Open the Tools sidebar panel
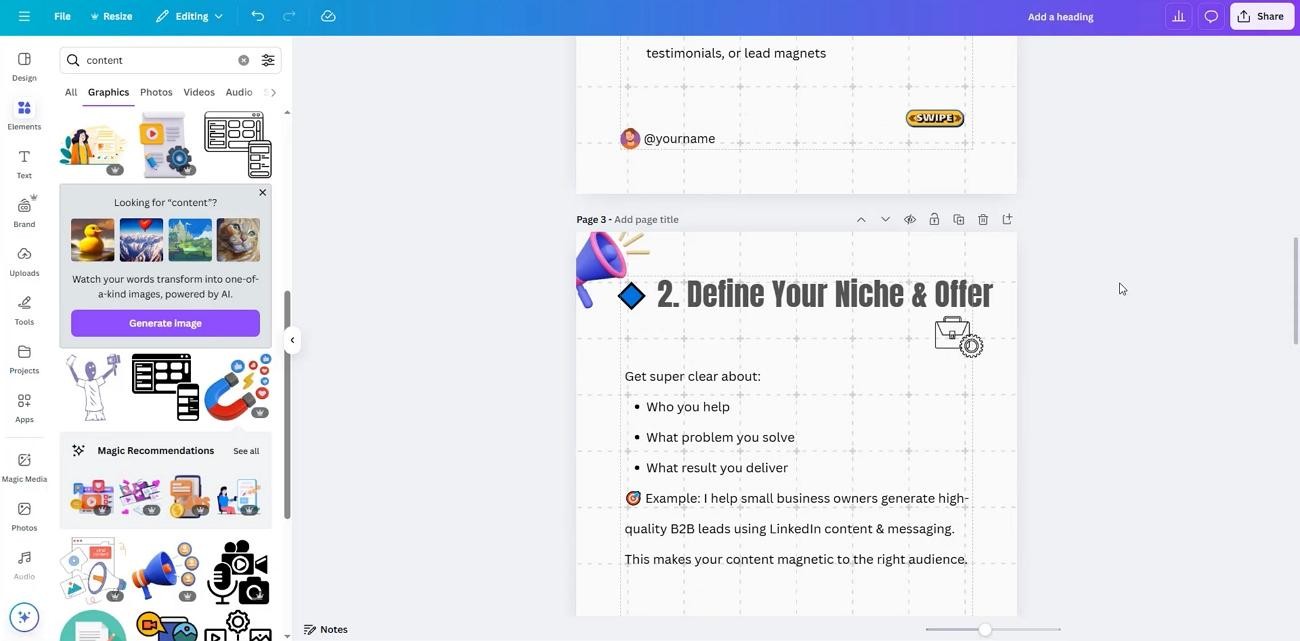 pos(24,310)
